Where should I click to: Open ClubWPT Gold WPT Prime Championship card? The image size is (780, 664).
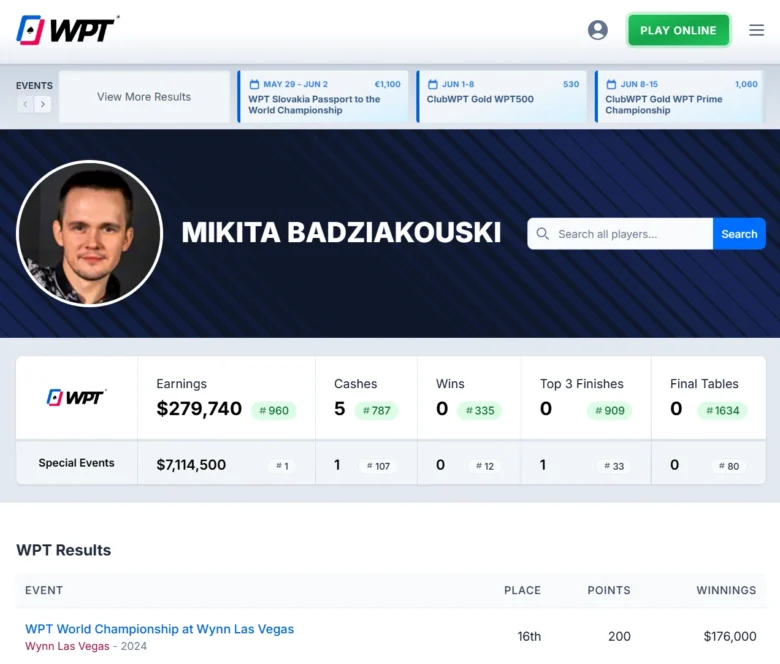(681, 96)
